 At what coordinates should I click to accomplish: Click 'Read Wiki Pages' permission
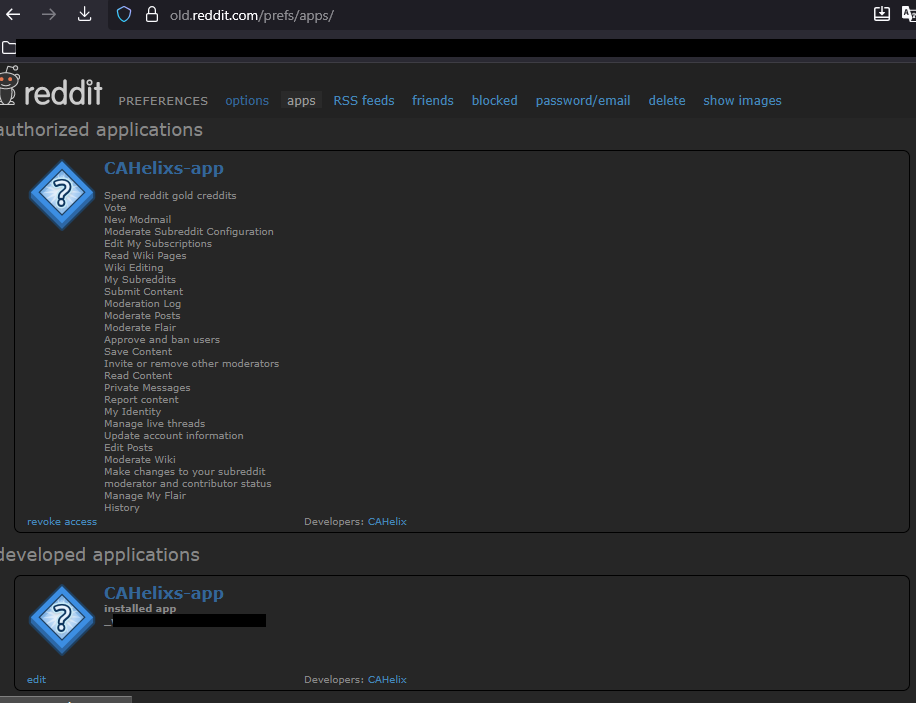point(145,256)
